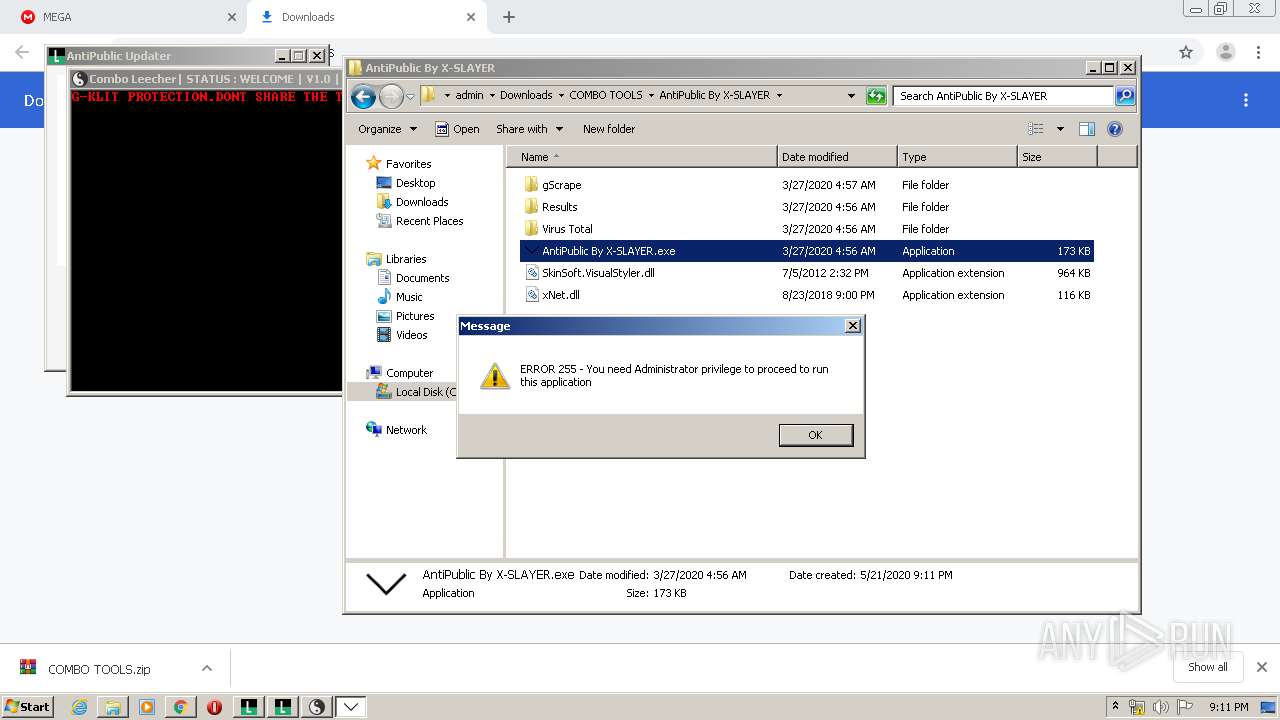Image resolution: width=1280 pixels, height=720 pixels.
Task: Expand the arrow after AntiPublic By X-SLAYER breadcrumb
Action: [779, 96]
